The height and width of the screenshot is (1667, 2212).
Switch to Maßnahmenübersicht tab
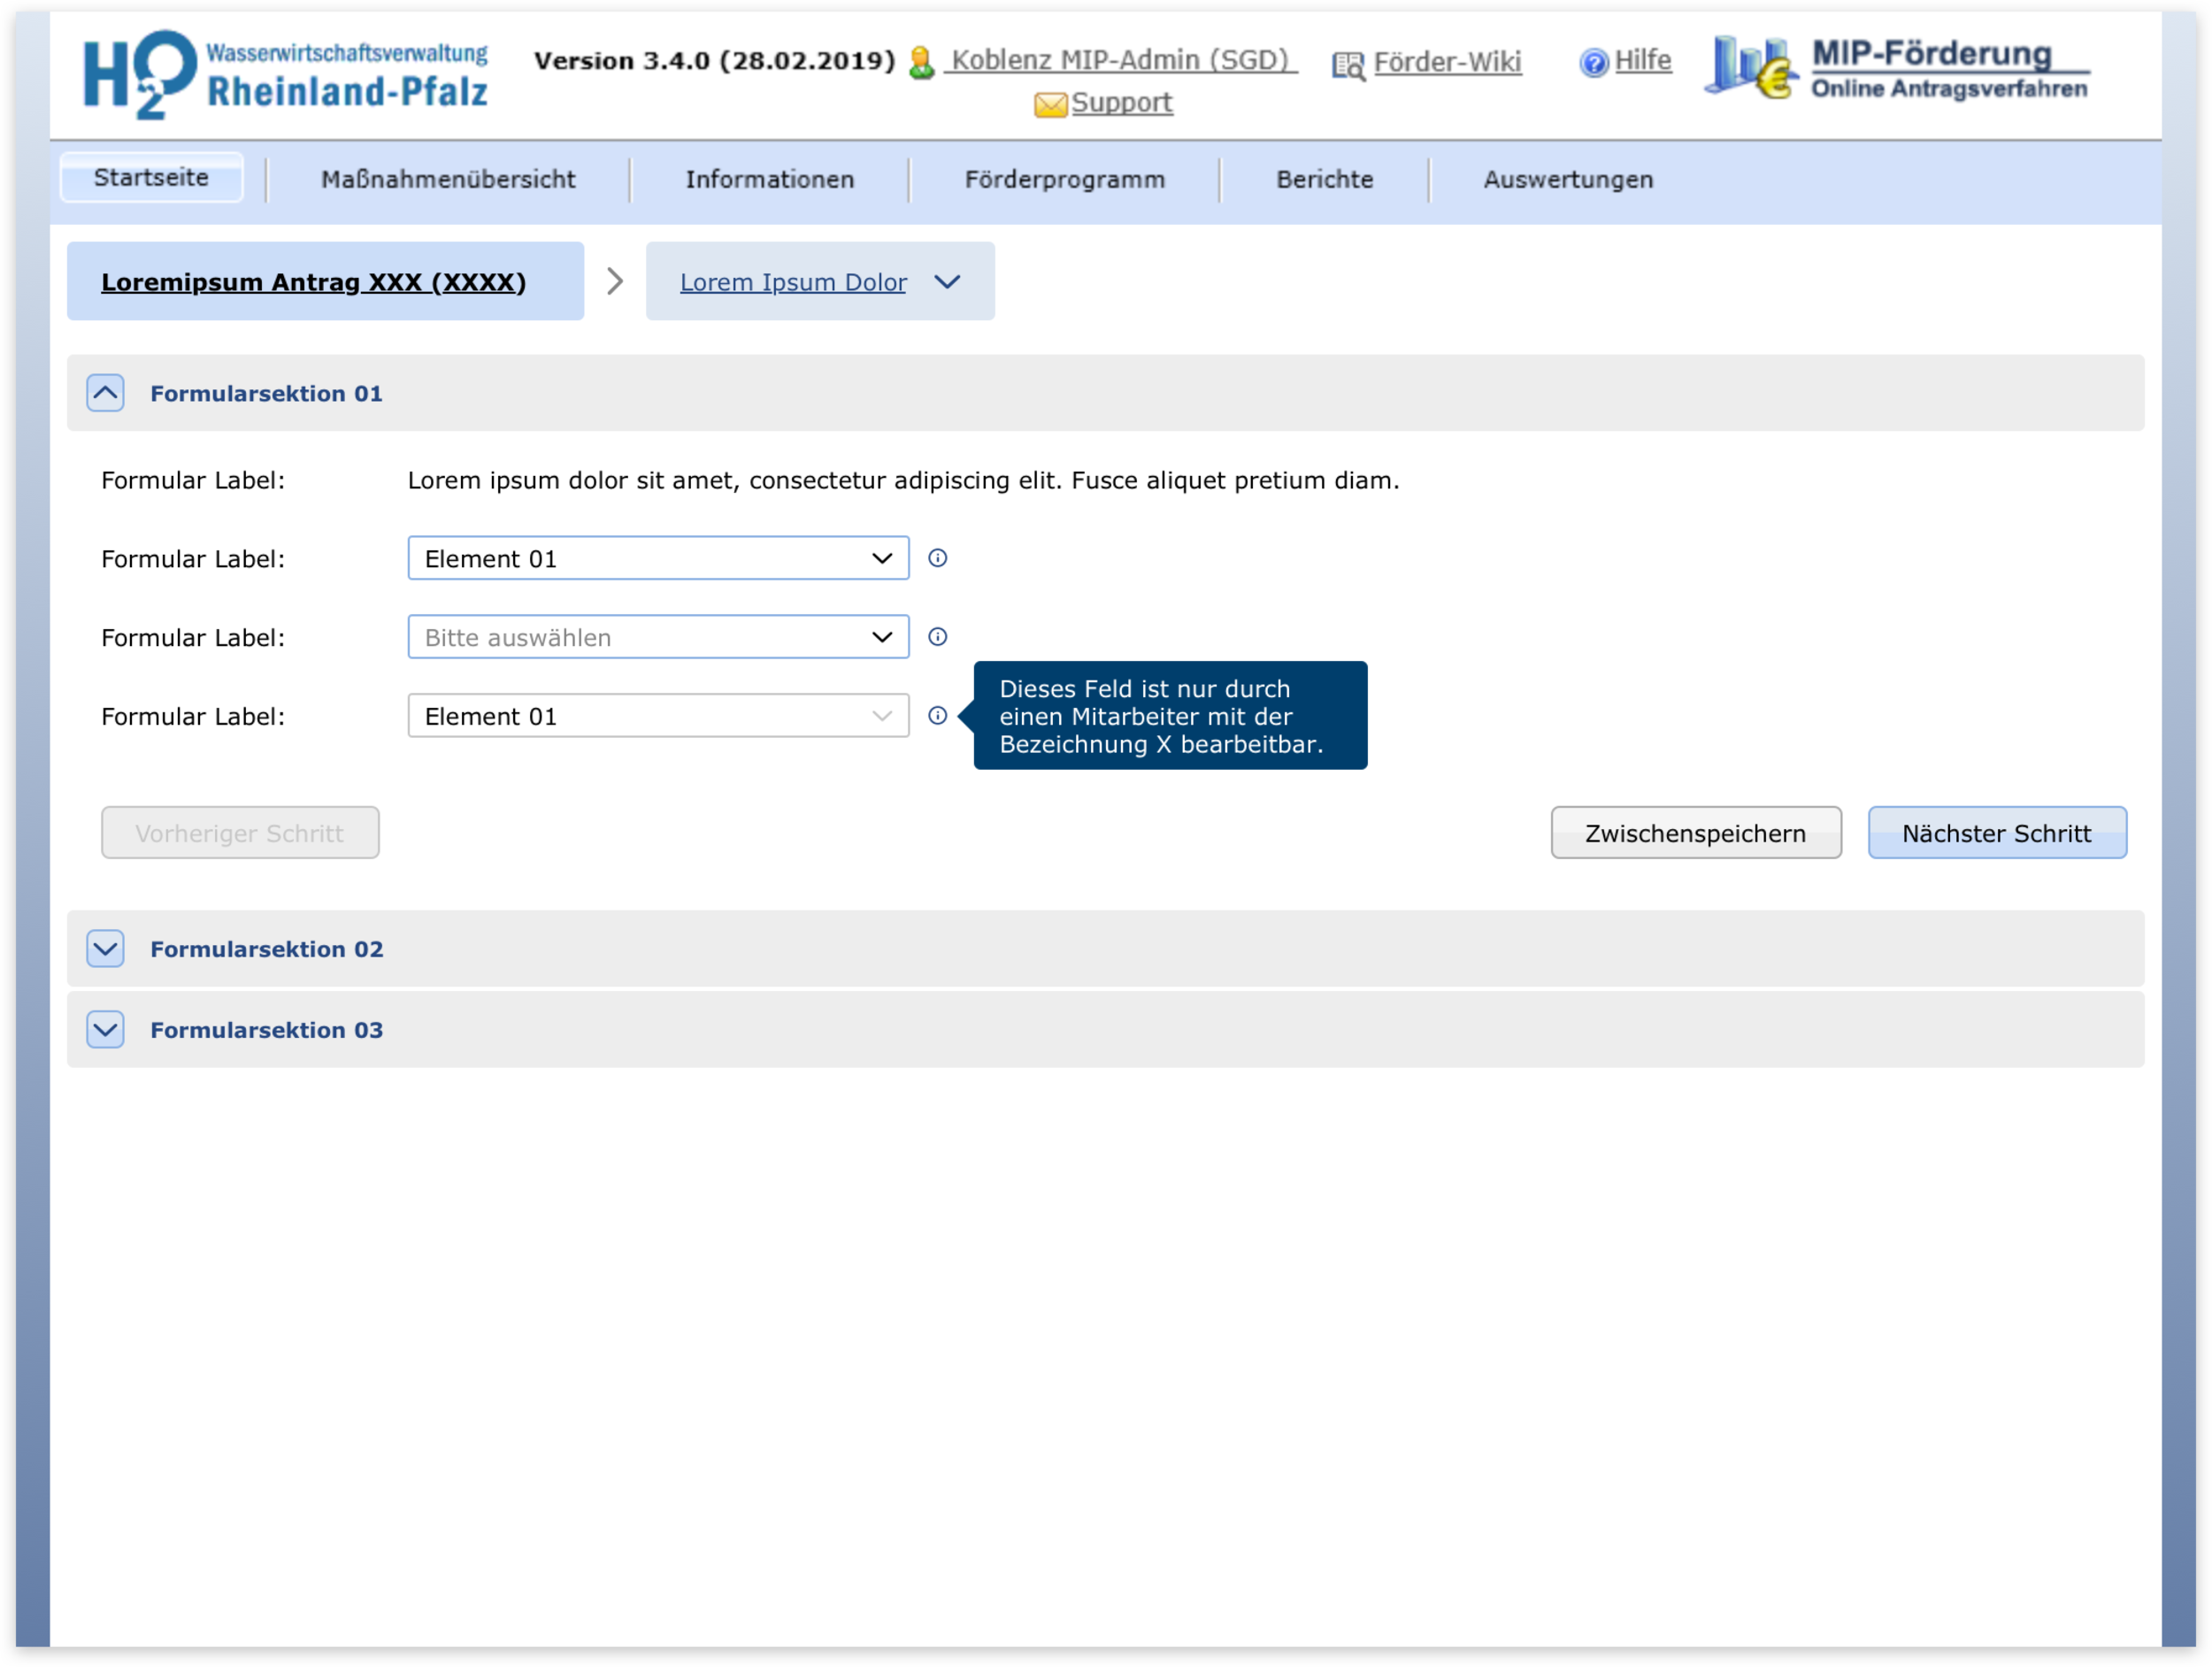pyautogui.click(x=448, y=180)
